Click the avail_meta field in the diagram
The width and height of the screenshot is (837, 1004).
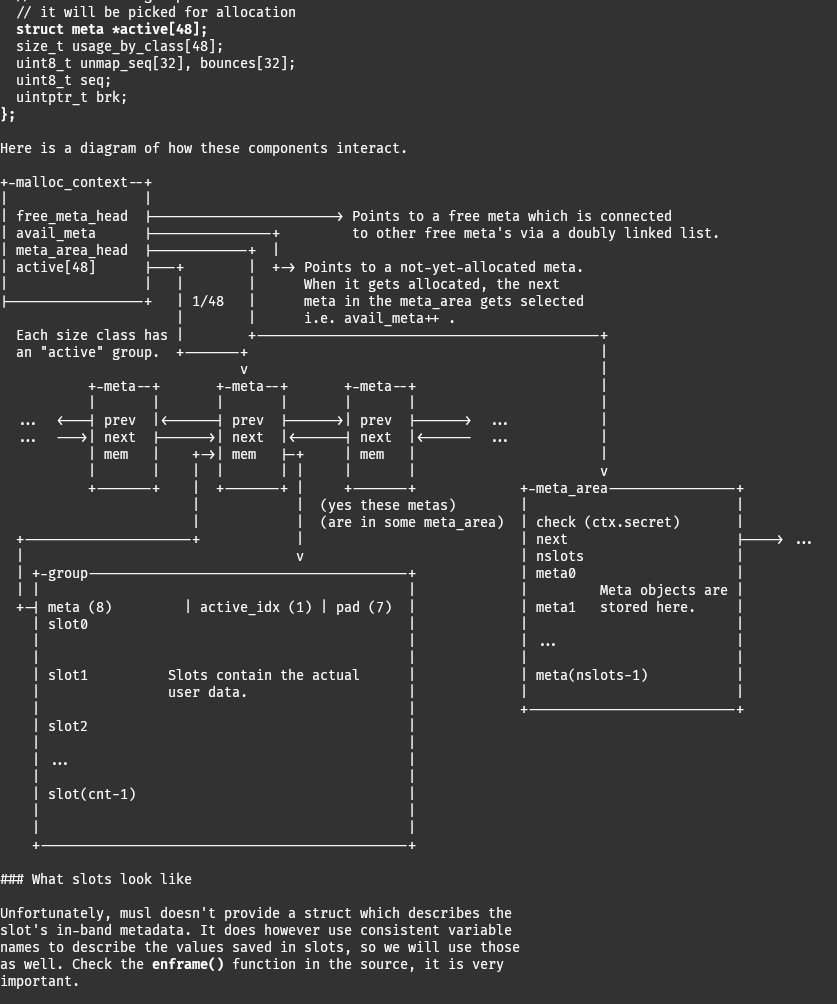tap(56, 233)
